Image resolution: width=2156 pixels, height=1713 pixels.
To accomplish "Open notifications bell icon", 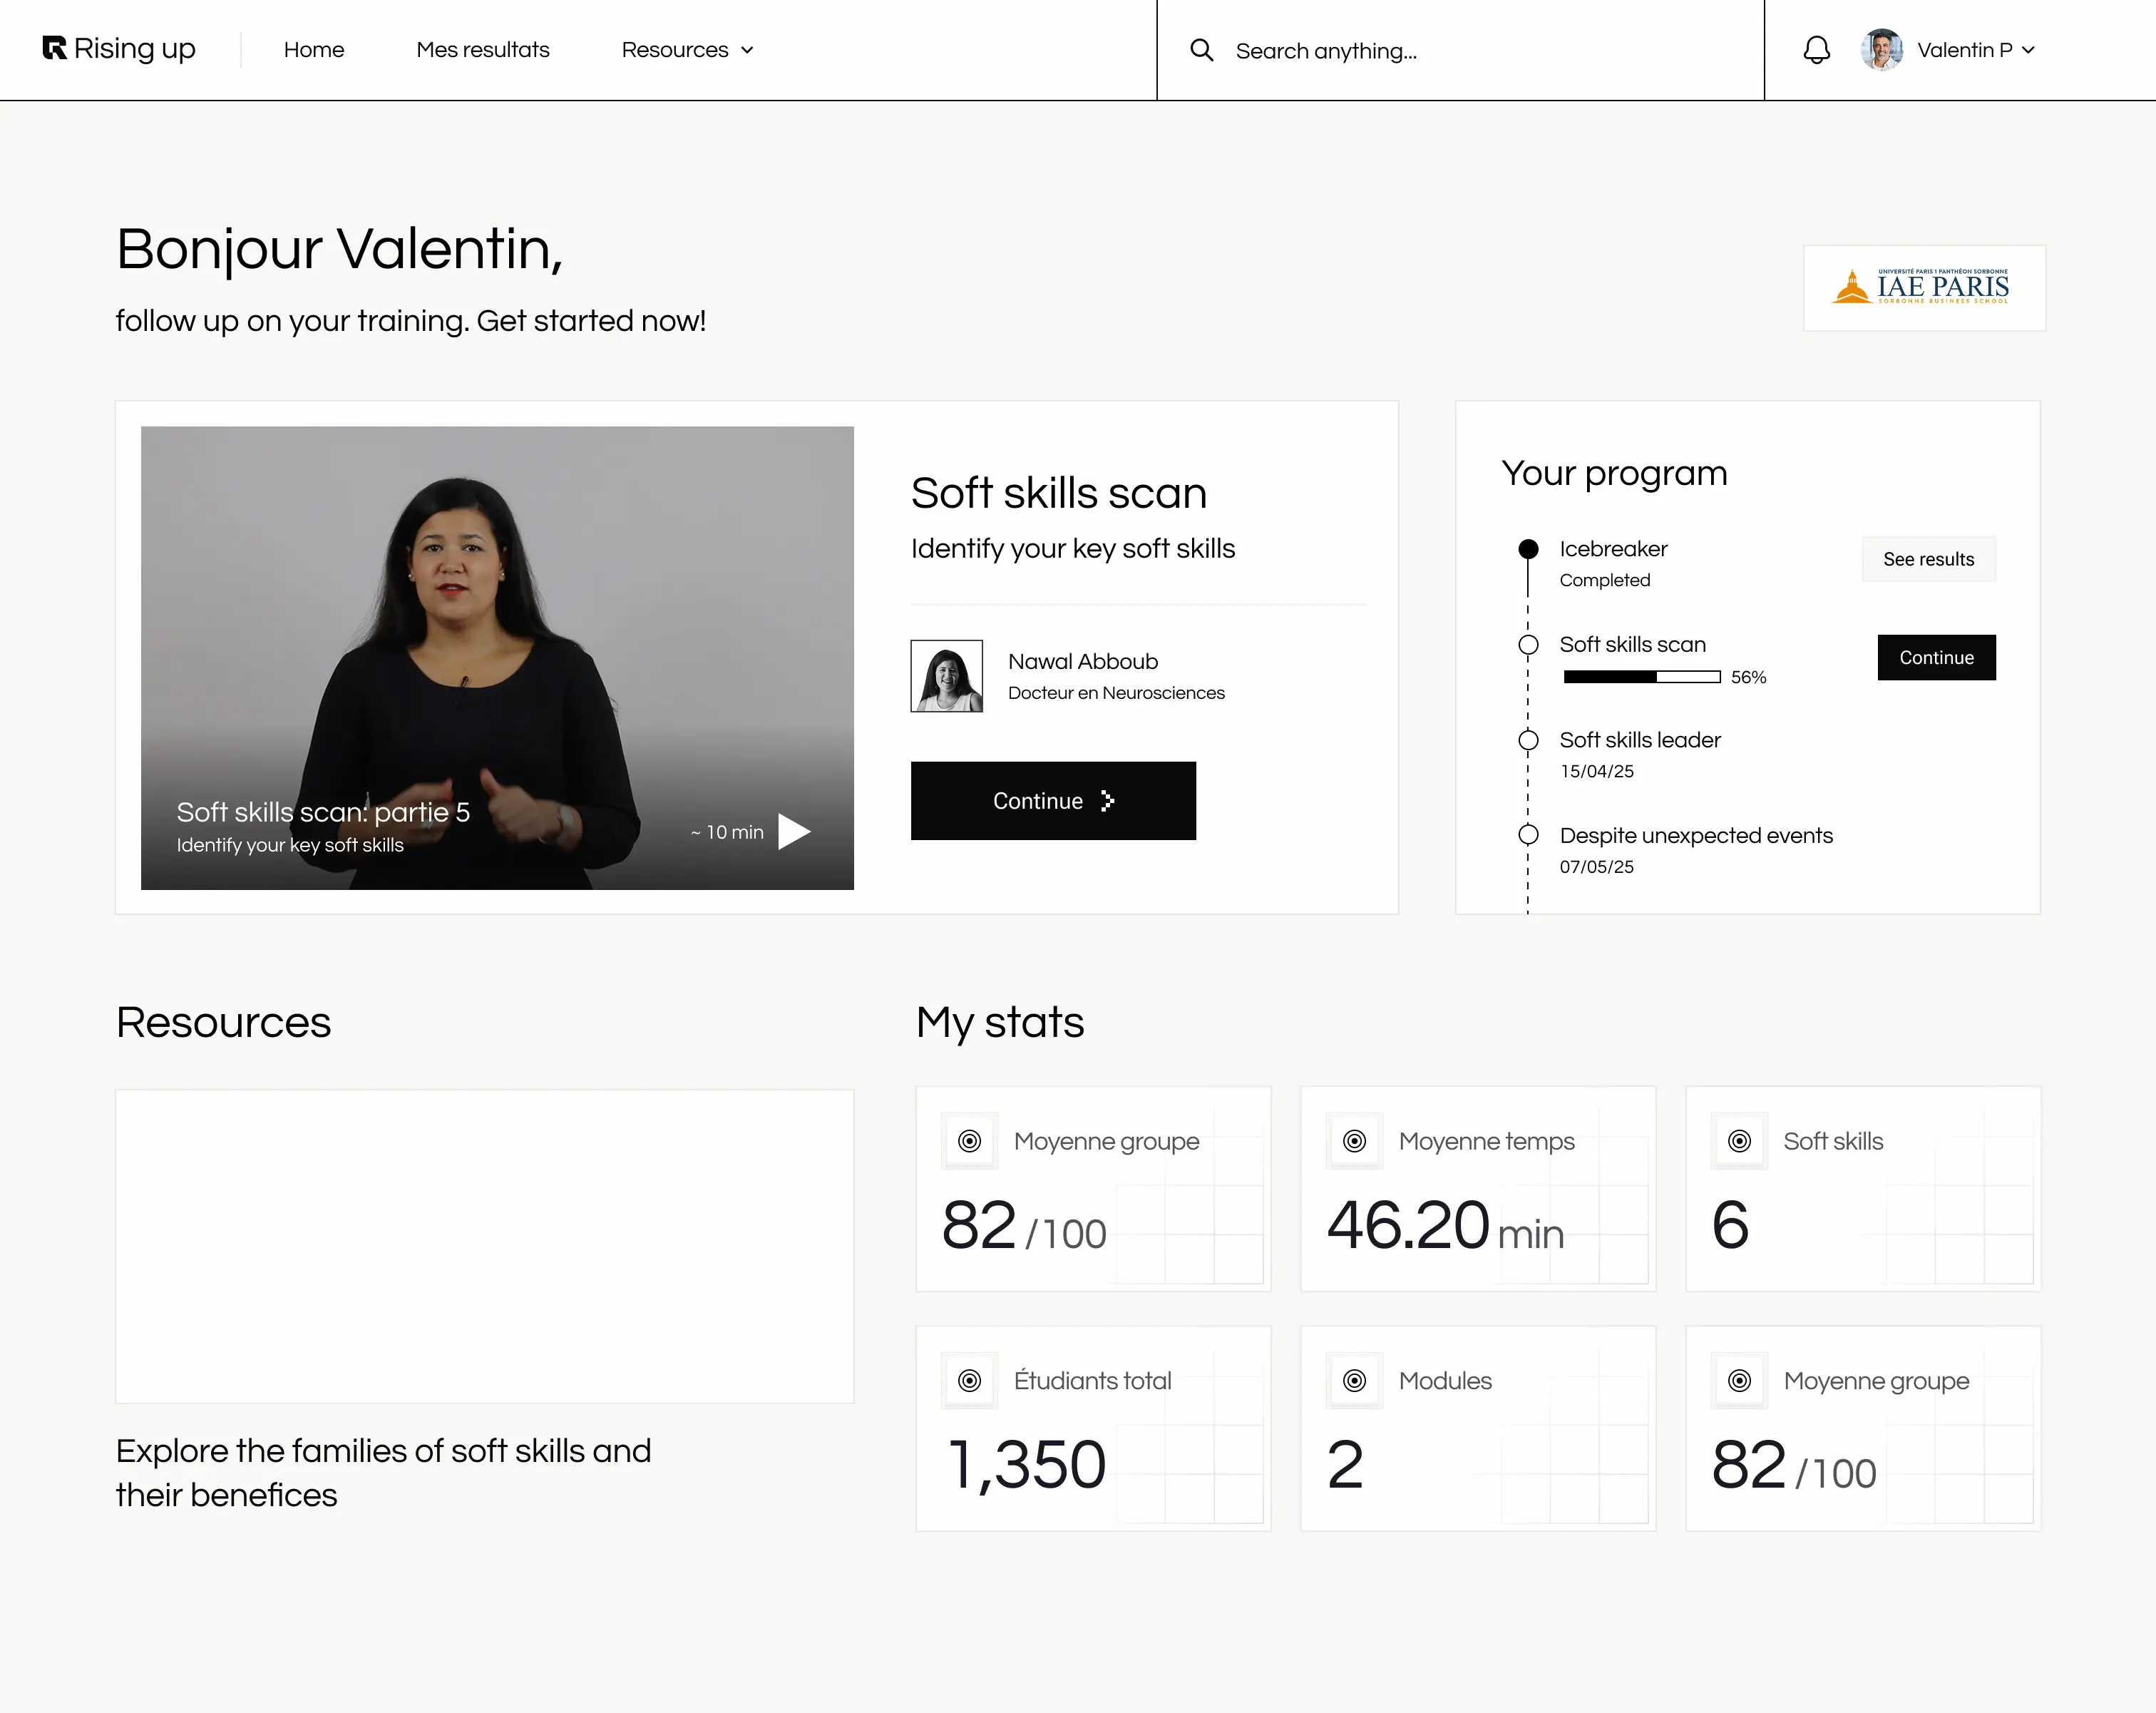I will click(1816, 50).
